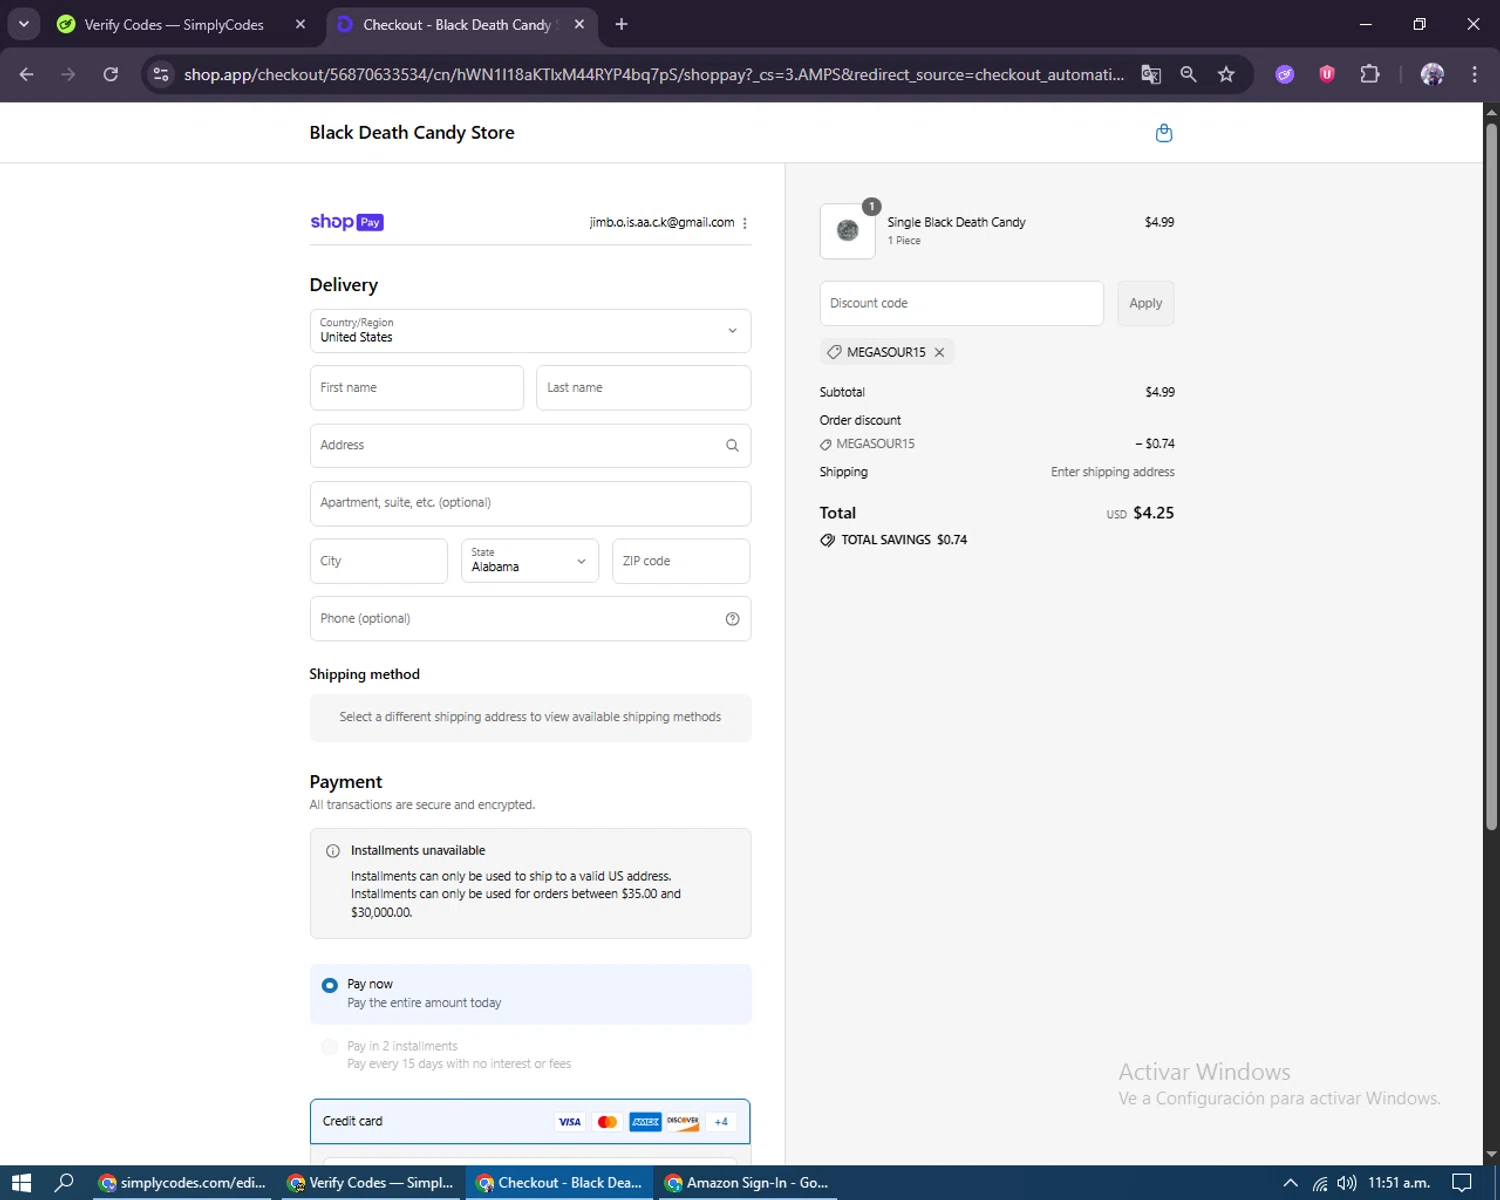Open the Chrome profile avatar
This screenshot has height=1200, width=1500.
pyautogui.click(x=1432, y=74)
